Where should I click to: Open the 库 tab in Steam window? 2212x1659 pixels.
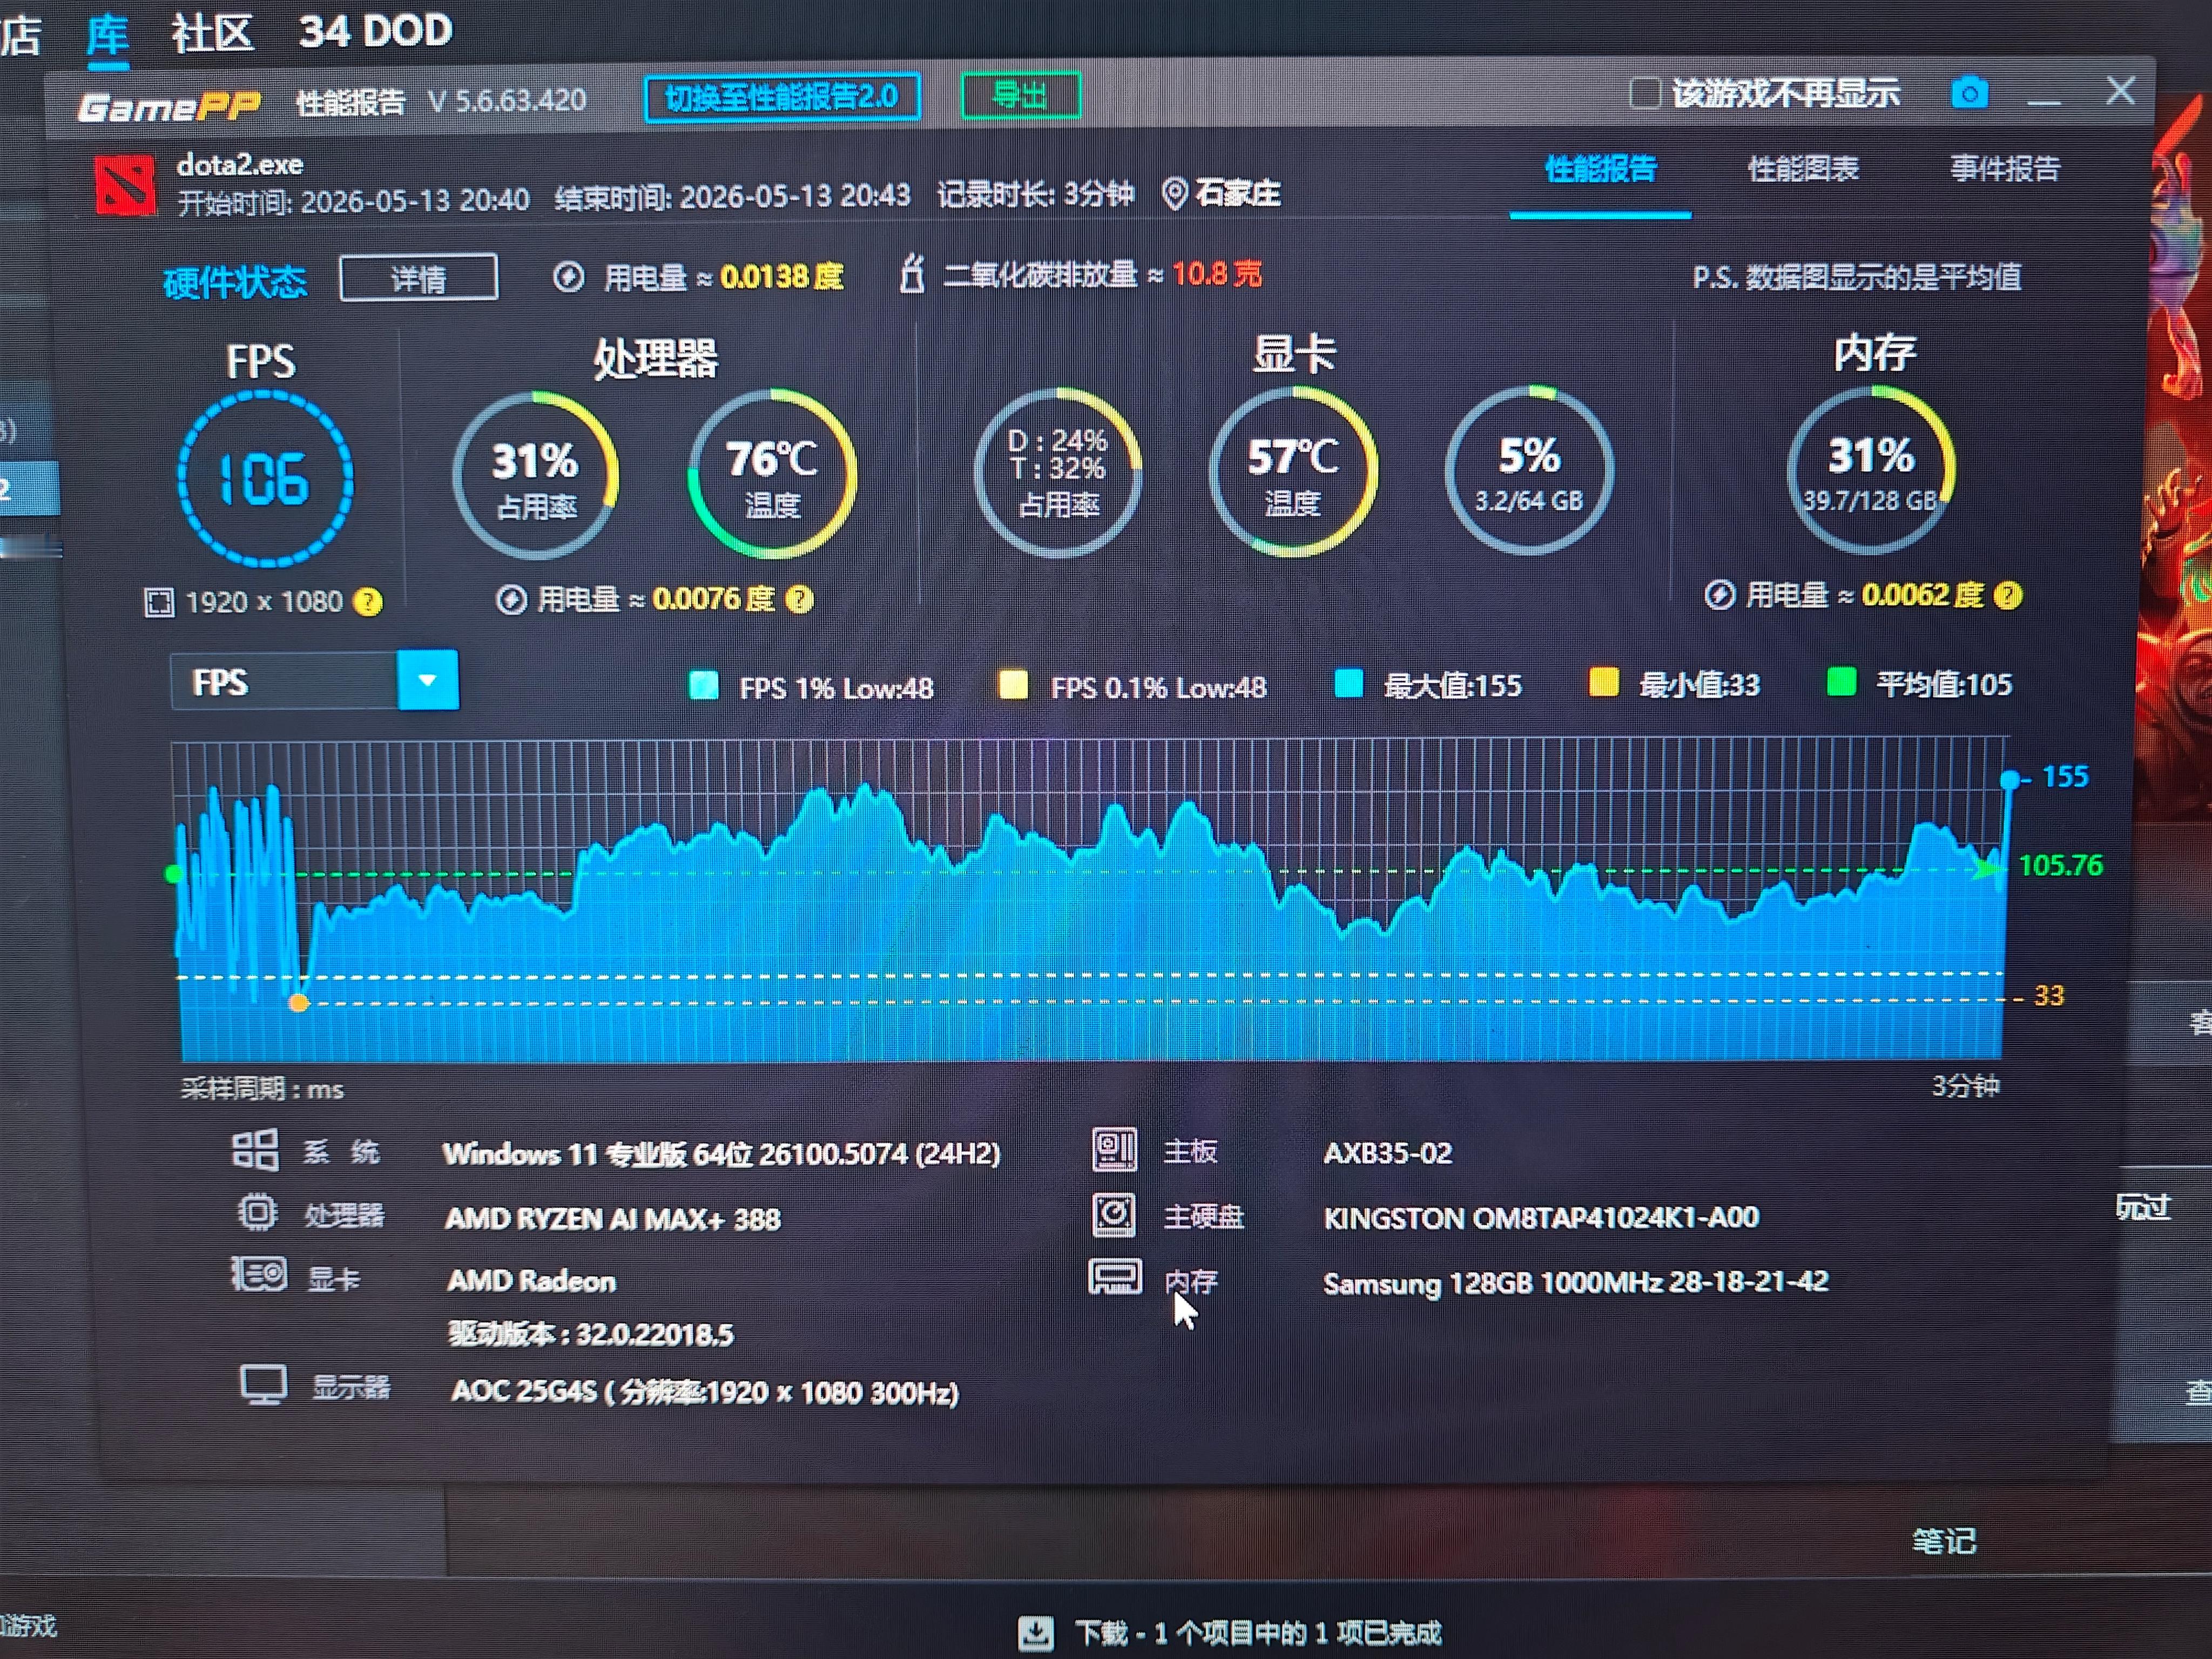click(107, 35)
